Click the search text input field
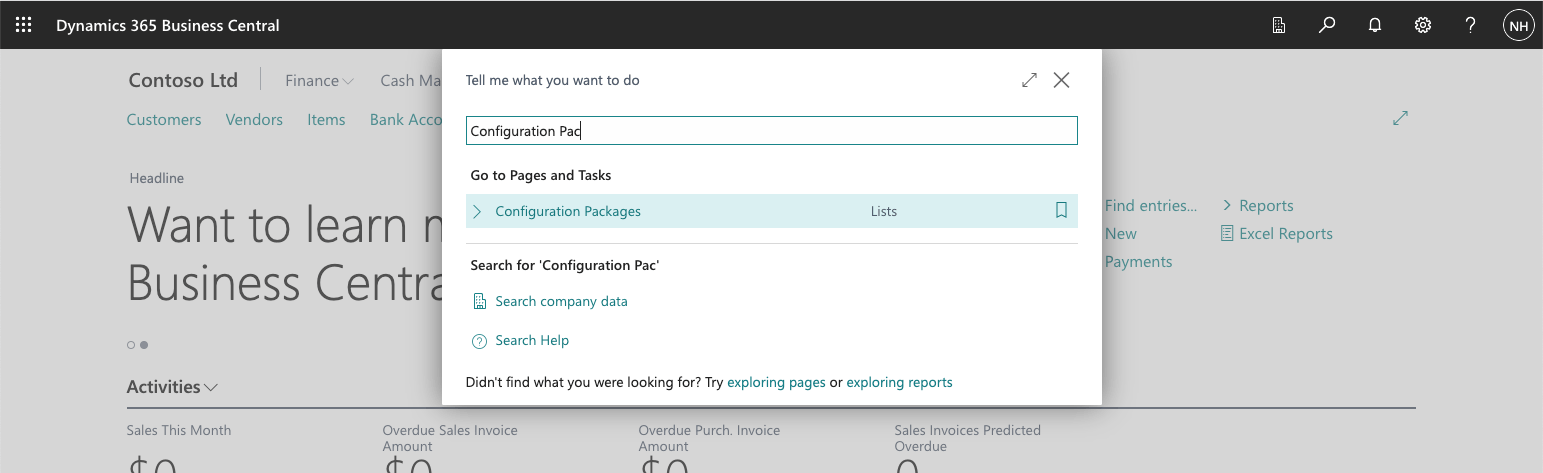Viewport: 1543px width, 473px height. (771, 131)
